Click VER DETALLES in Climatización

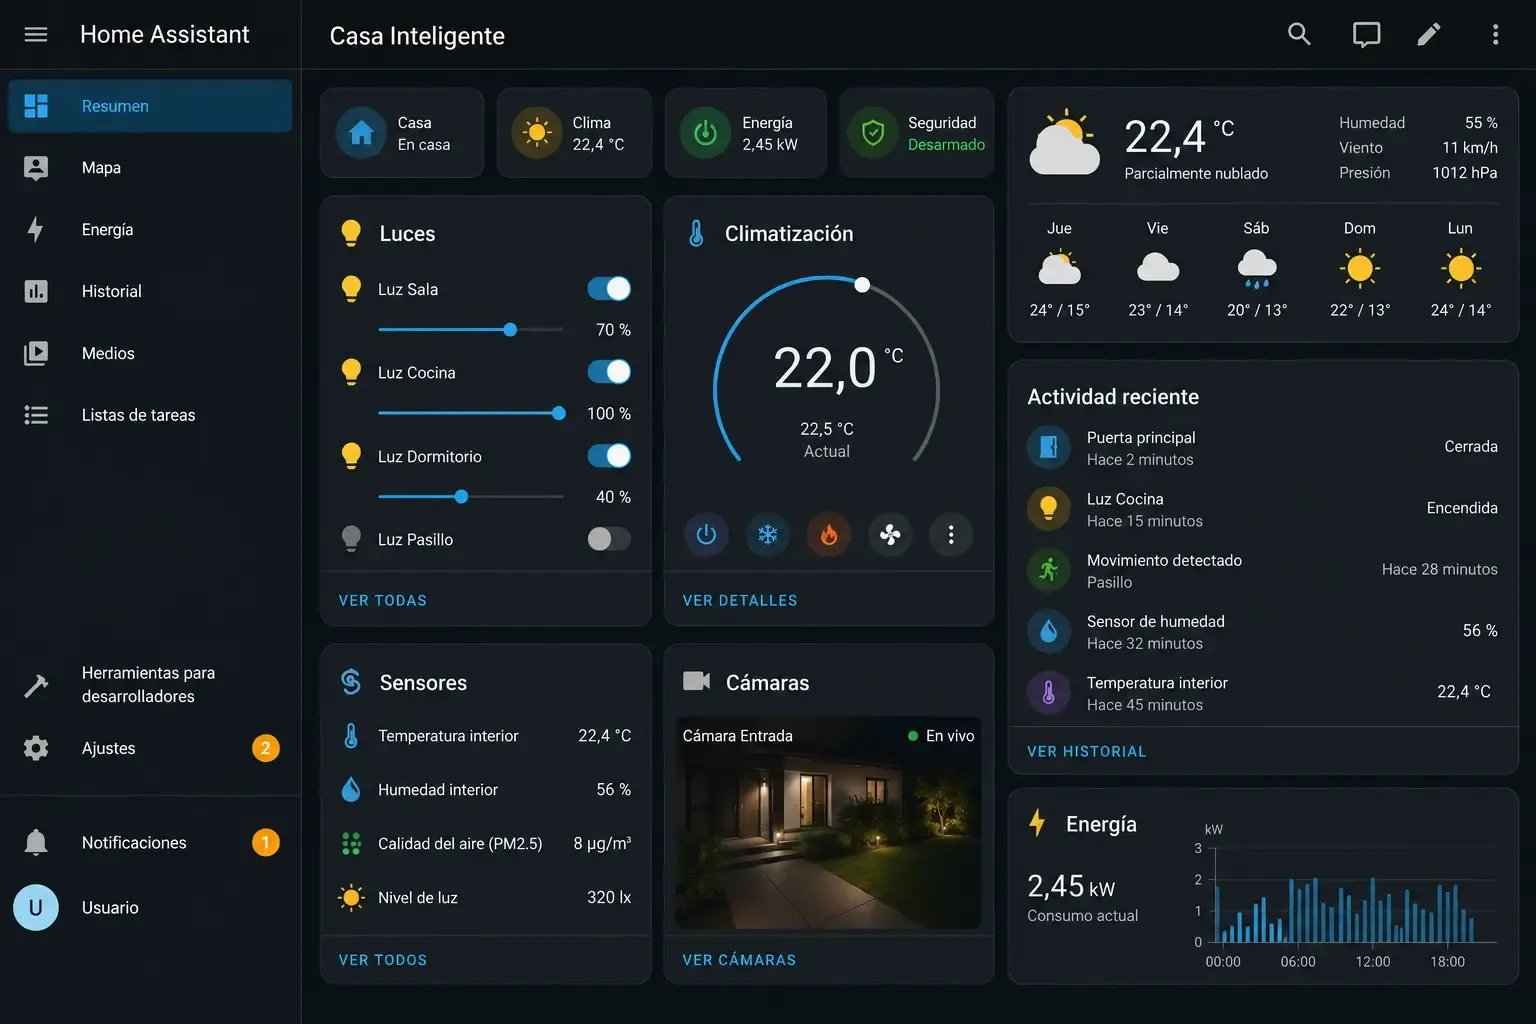[740, 601]
